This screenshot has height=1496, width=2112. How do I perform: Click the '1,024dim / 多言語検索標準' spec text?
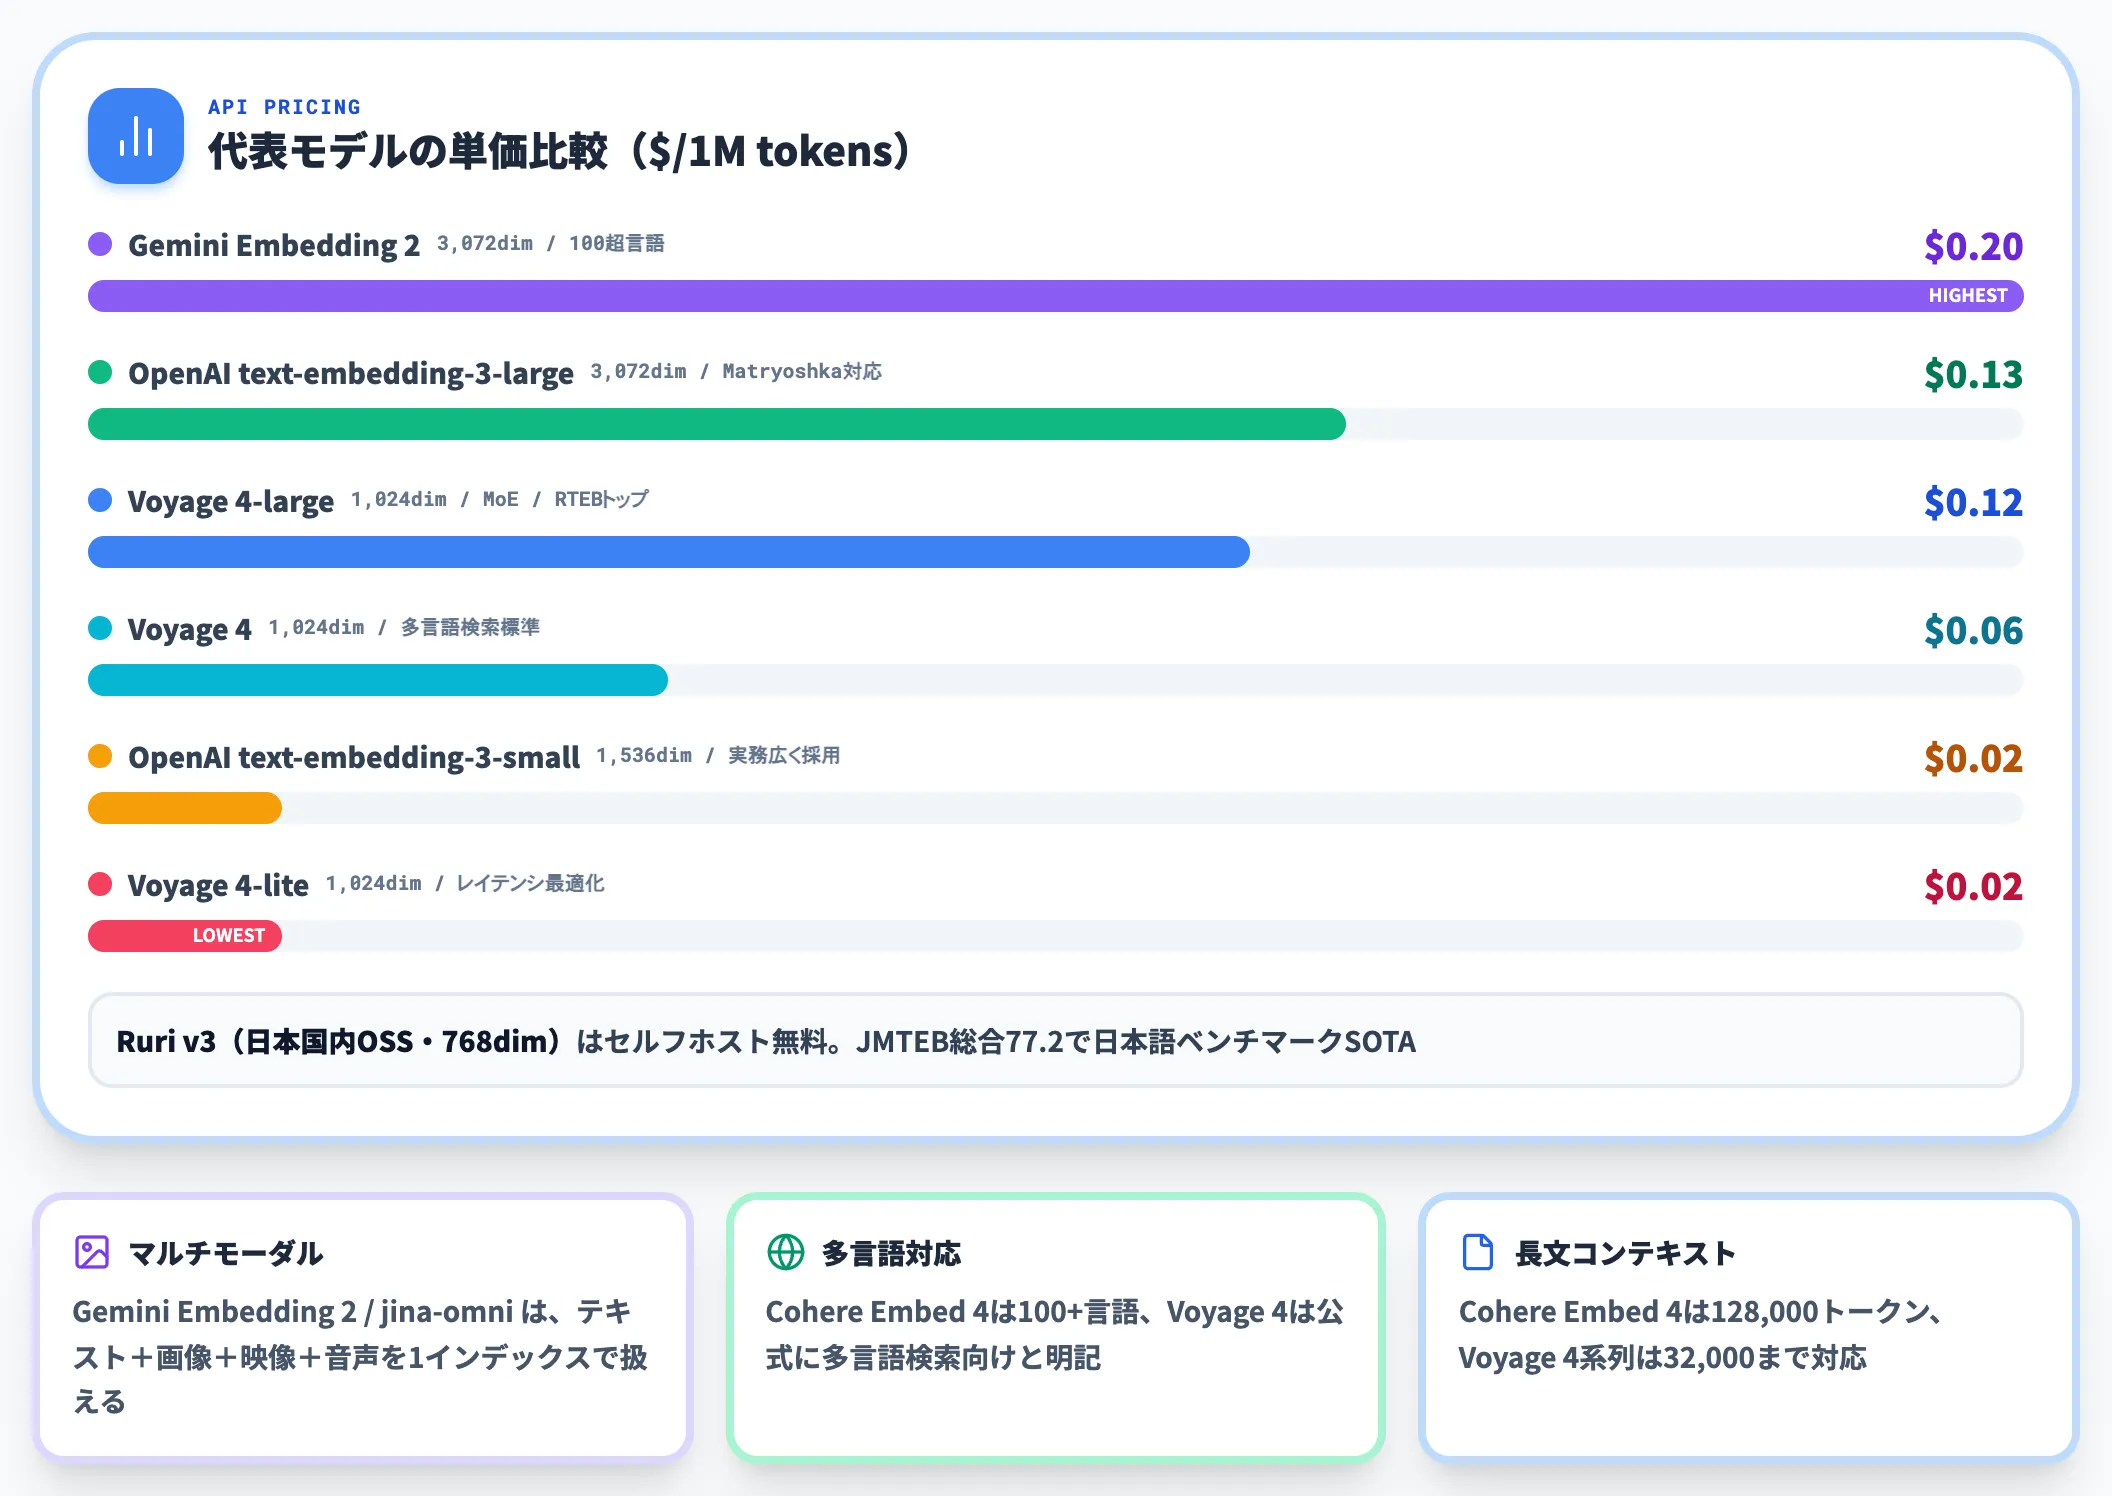tap(404, 627)
